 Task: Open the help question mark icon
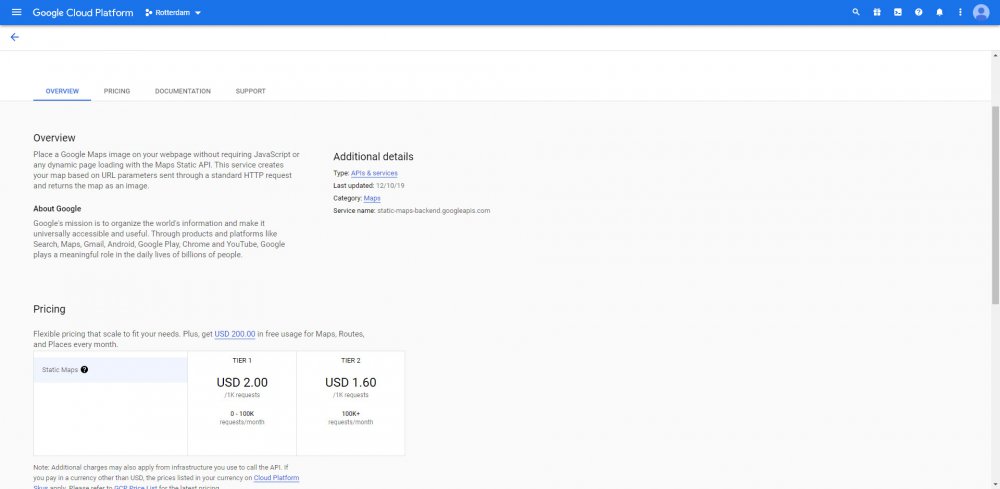click(x=918, y=12)
